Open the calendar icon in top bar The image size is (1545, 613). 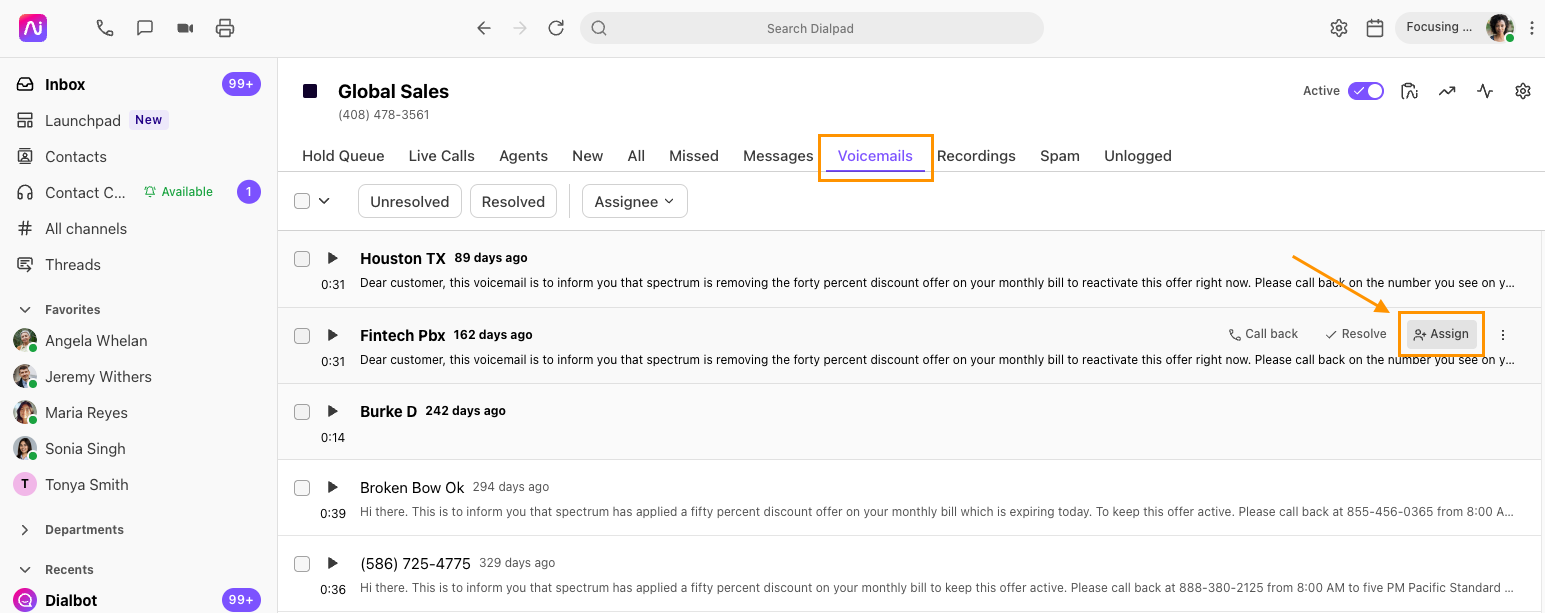[1375, 28]
